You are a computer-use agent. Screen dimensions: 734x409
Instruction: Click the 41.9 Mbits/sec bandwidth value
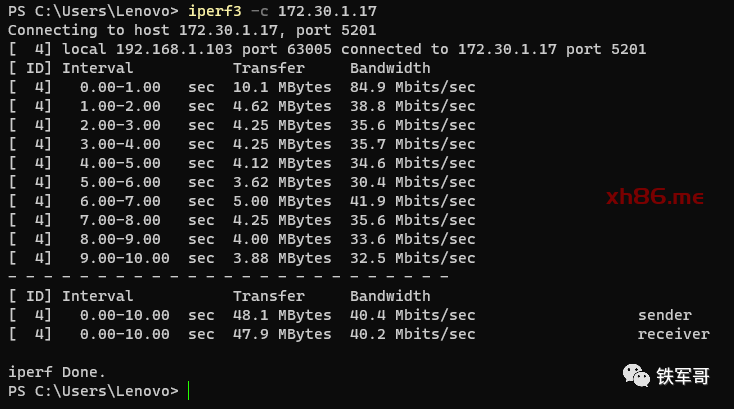pyautogui.click(x=412, y=201)
